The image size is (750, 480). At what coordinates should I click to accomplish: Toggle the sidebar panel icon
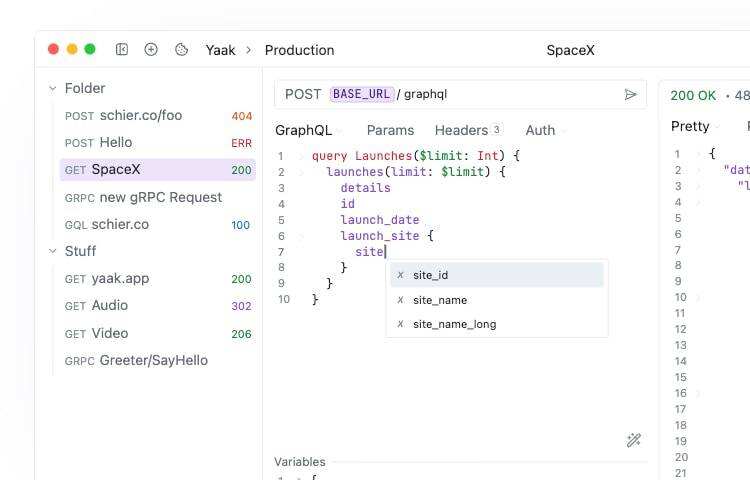click(x=122, y=49)
